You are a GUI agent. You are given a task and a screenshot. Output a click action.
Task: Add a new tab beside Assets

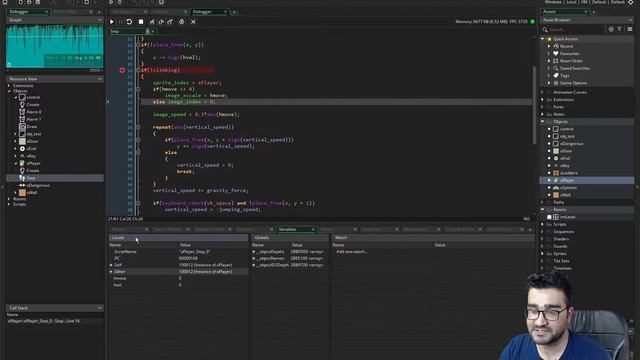click(594, 12)
